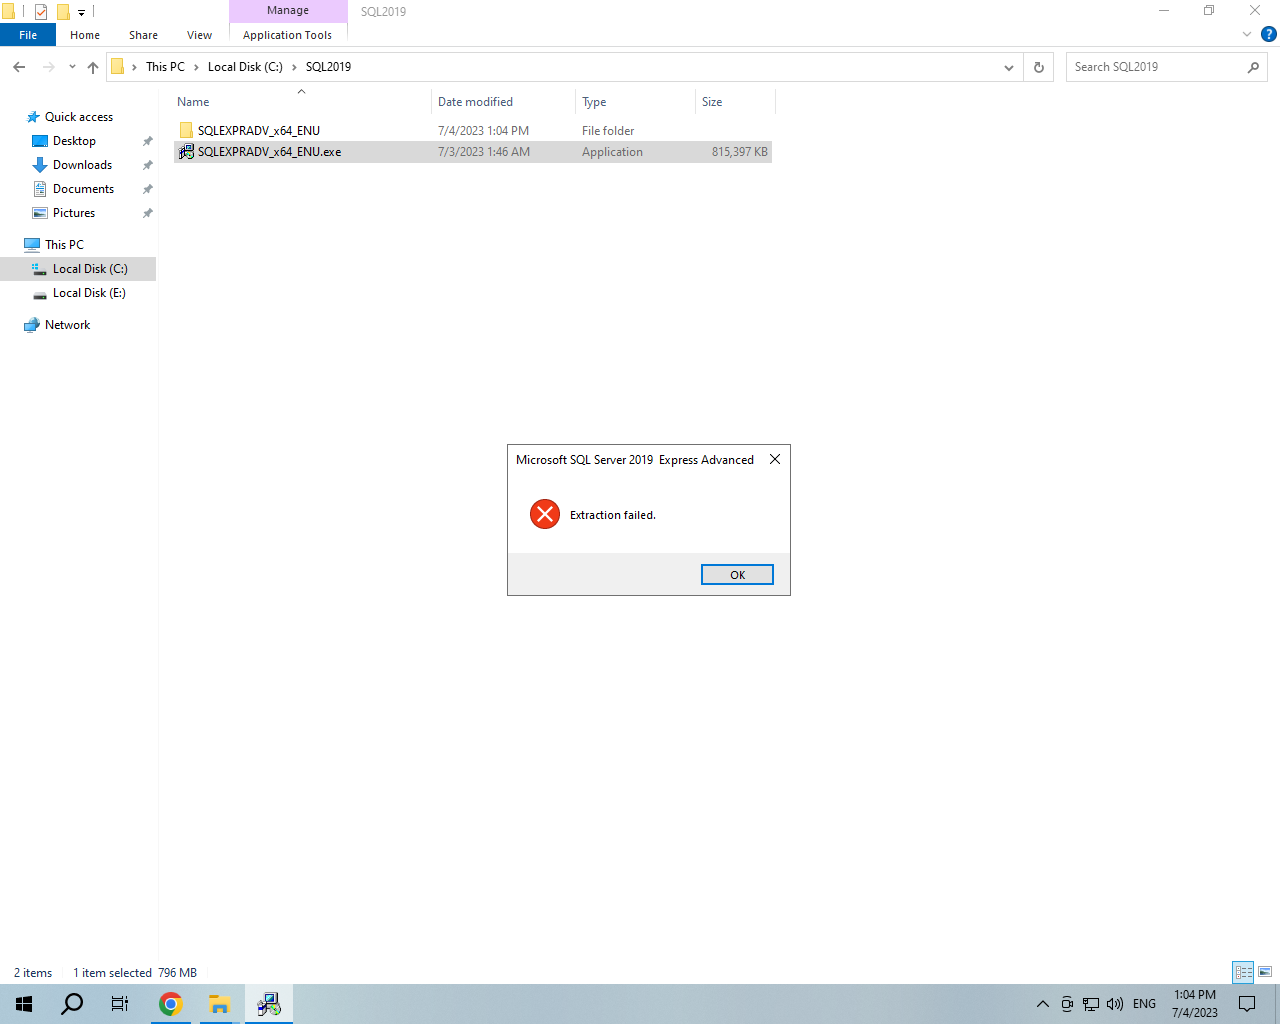Click the forward navigation arrow
The width and height of the screenshot is (1280, 1024).
point(48,67)
